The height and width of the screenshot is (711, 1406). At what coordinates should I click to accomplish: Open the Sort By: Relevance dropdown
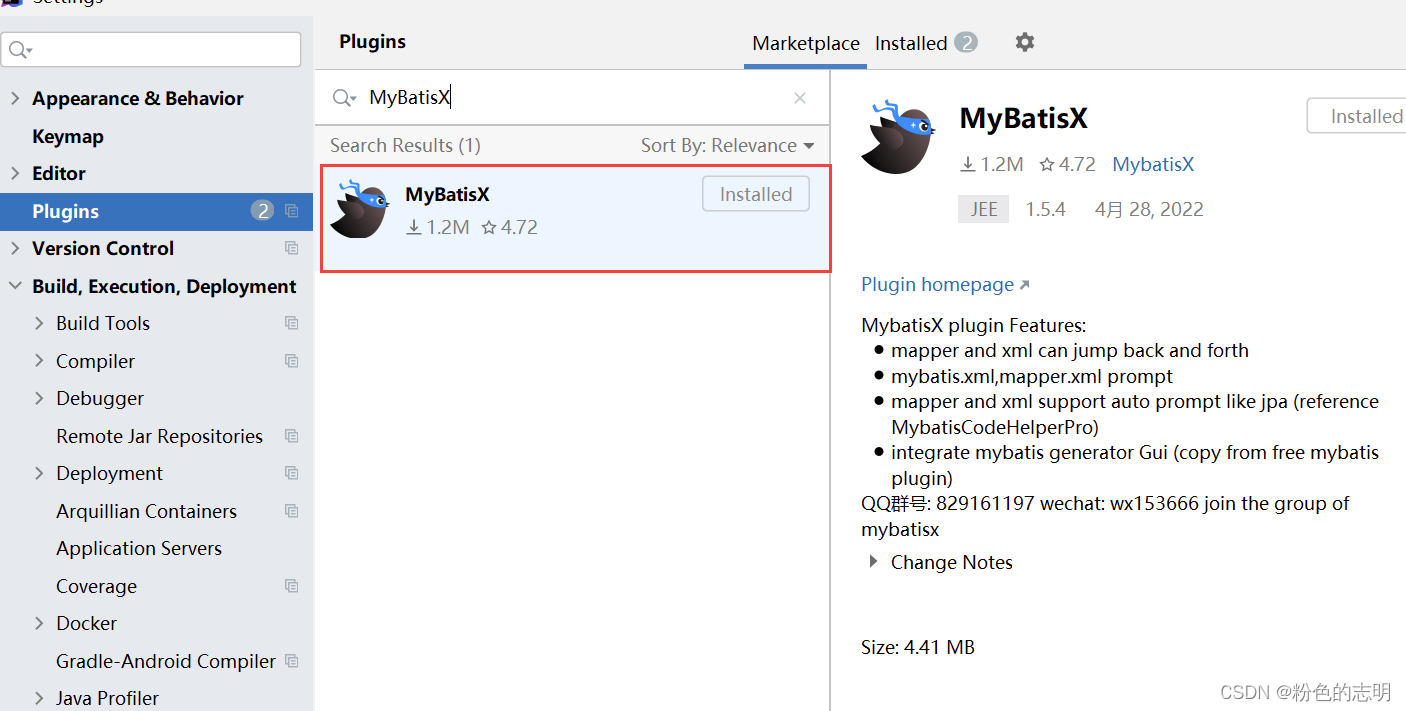coord(727,146)
